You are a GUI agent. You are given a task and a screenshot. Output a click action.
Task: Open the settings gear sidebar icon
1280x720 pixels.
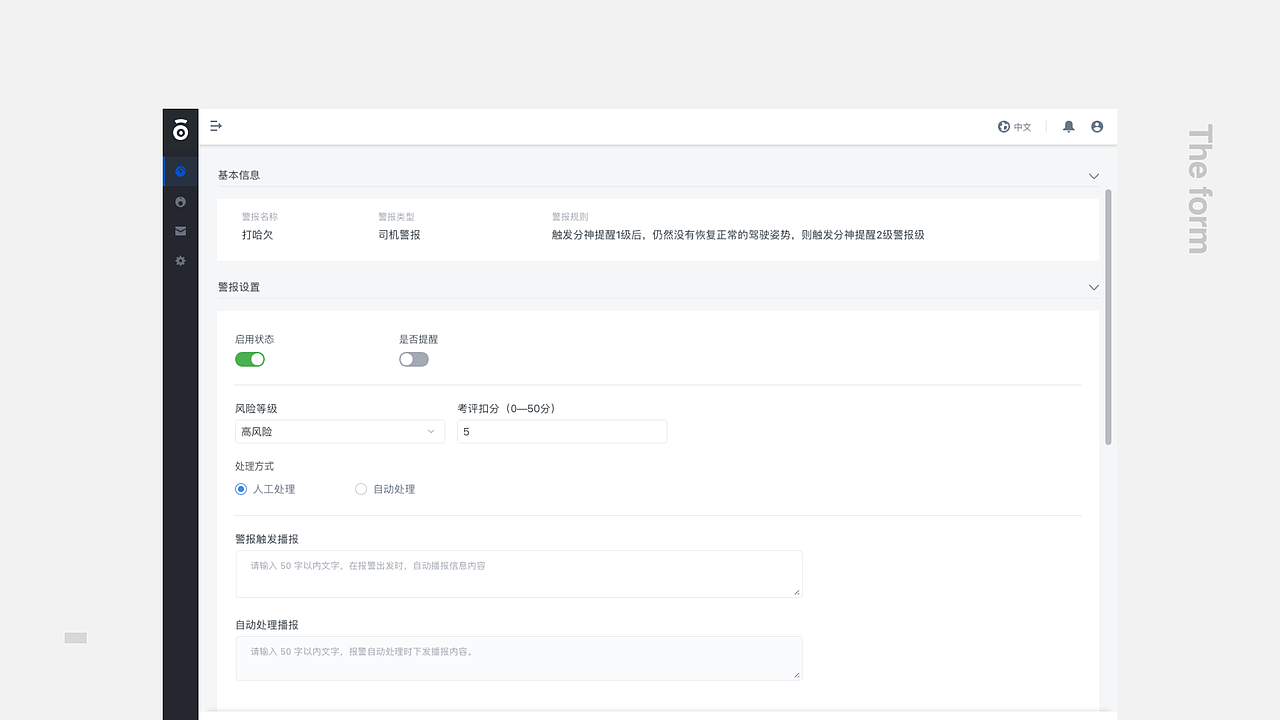(181, 261)
